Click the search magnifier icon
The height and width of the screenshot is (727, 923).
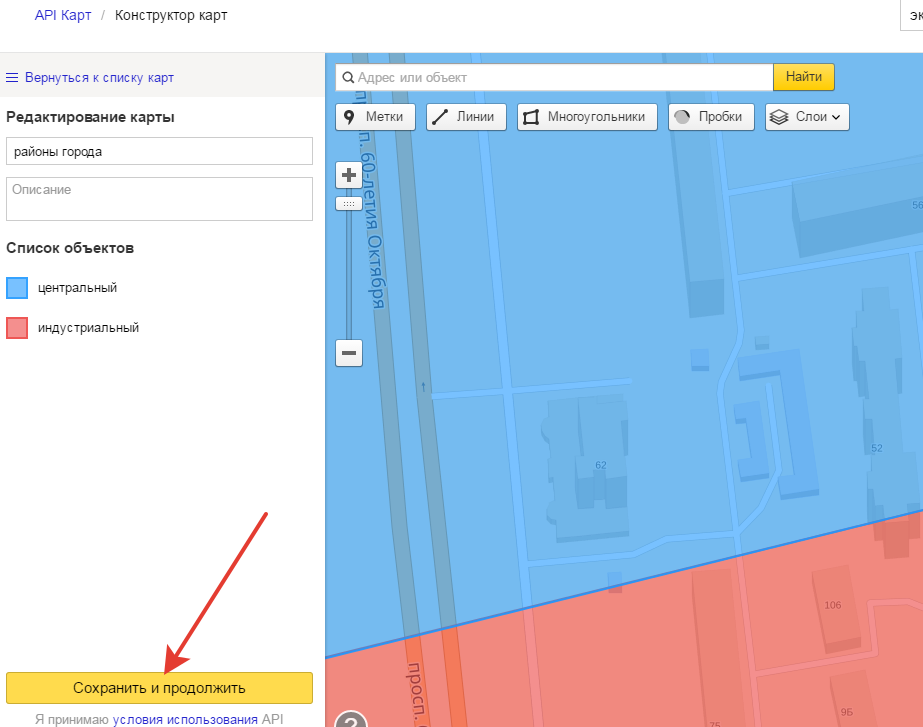coord(347,78)
